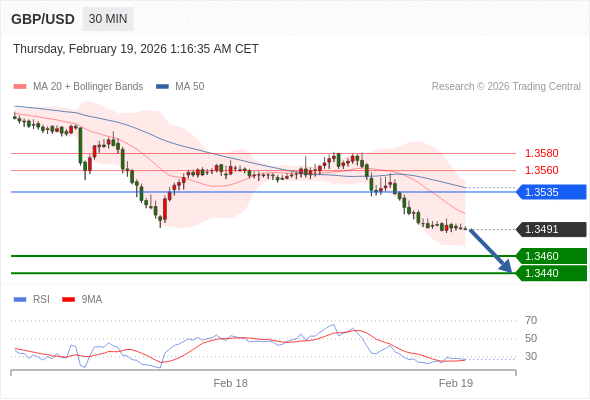Click the MA 20 + Bollinger Bands swatch

coord(20,87)
